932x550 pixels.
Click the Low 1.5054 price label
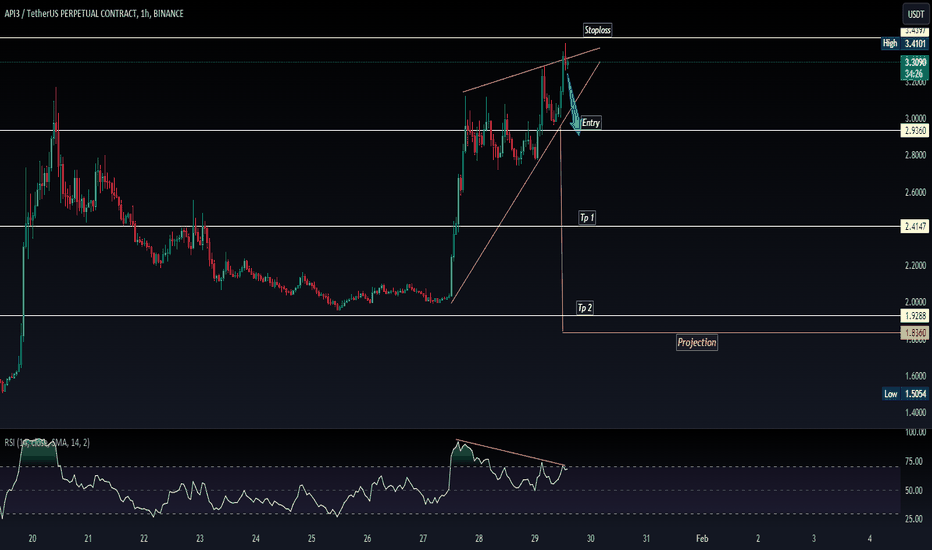pos(905,394)
